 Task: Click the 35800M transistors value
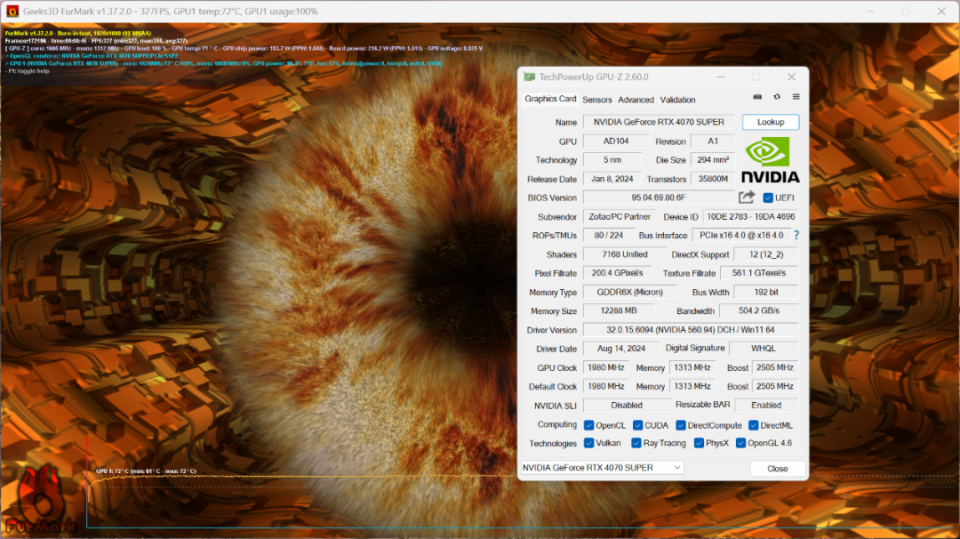tap(713, 179)
